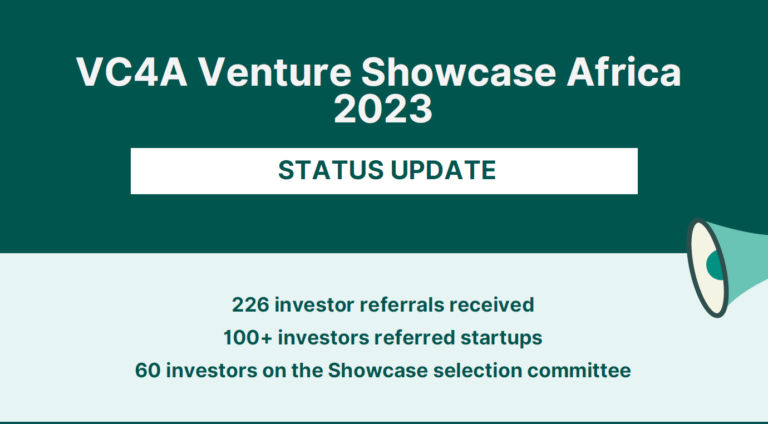Viewport: 768px width, 424px height.
Task: Click the megaphone icon
Action: coord(727,267)
